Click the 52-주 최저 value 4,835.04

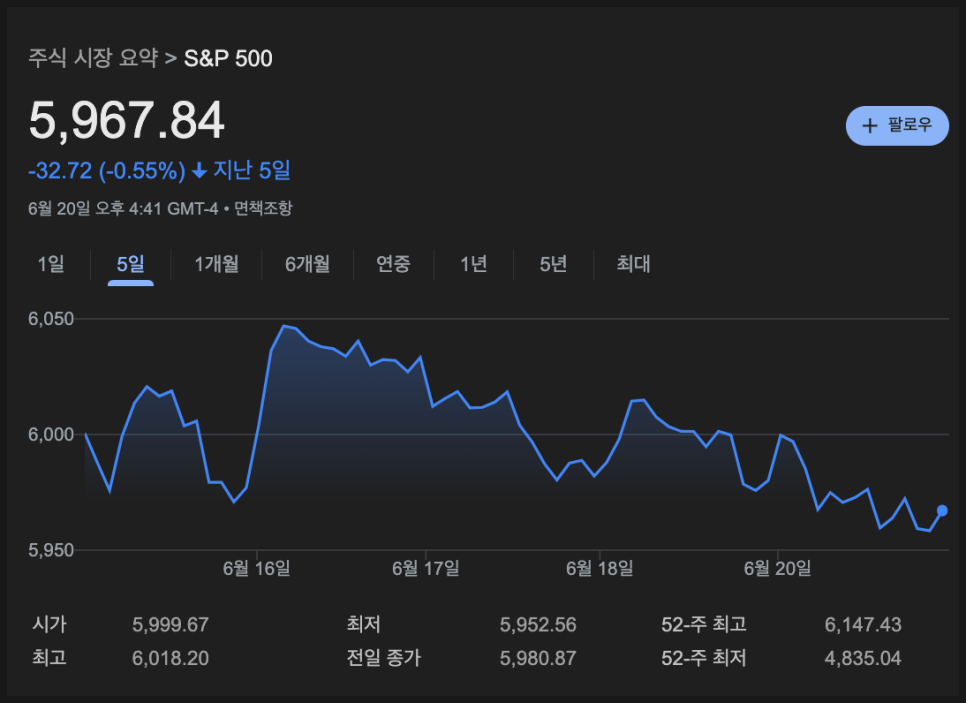(862, 658)
